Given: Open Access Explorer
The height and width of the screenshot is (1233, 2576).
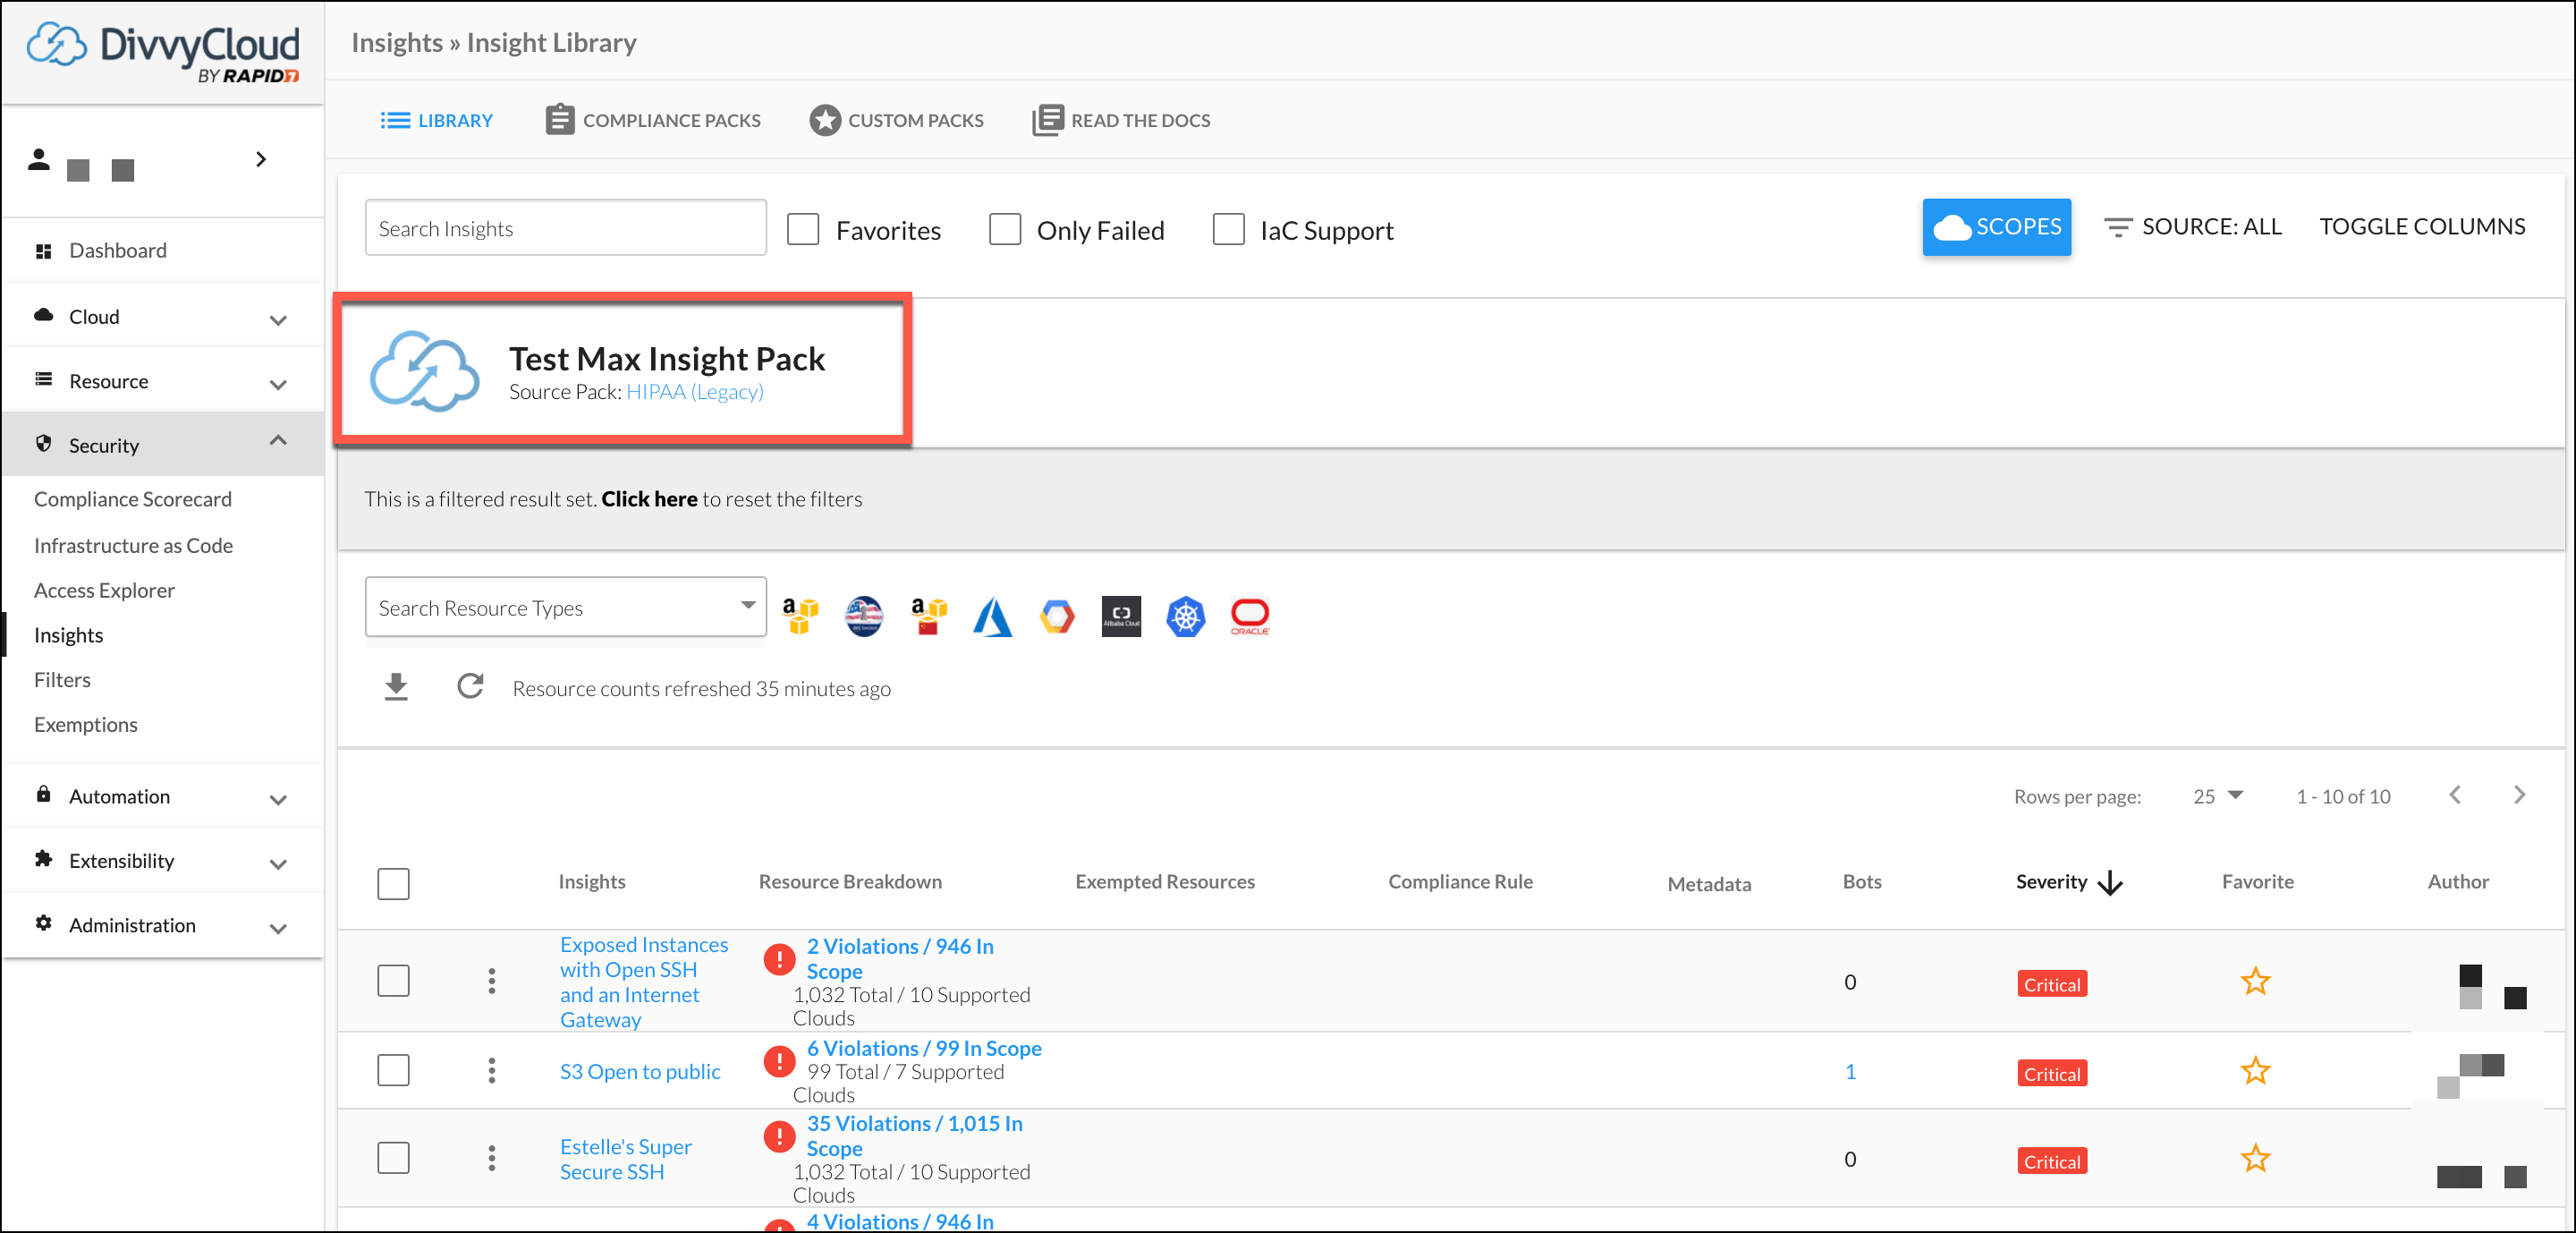Looking at the screenshot, I should tap(104, 590).
